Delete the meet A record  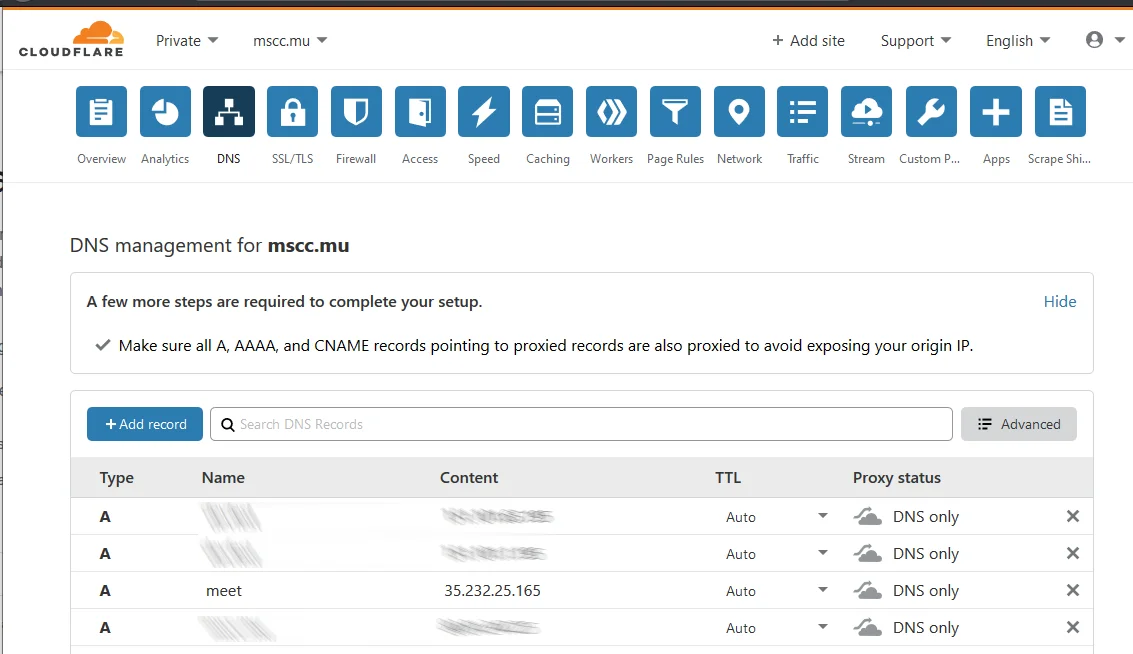(x=1073, y=590)
